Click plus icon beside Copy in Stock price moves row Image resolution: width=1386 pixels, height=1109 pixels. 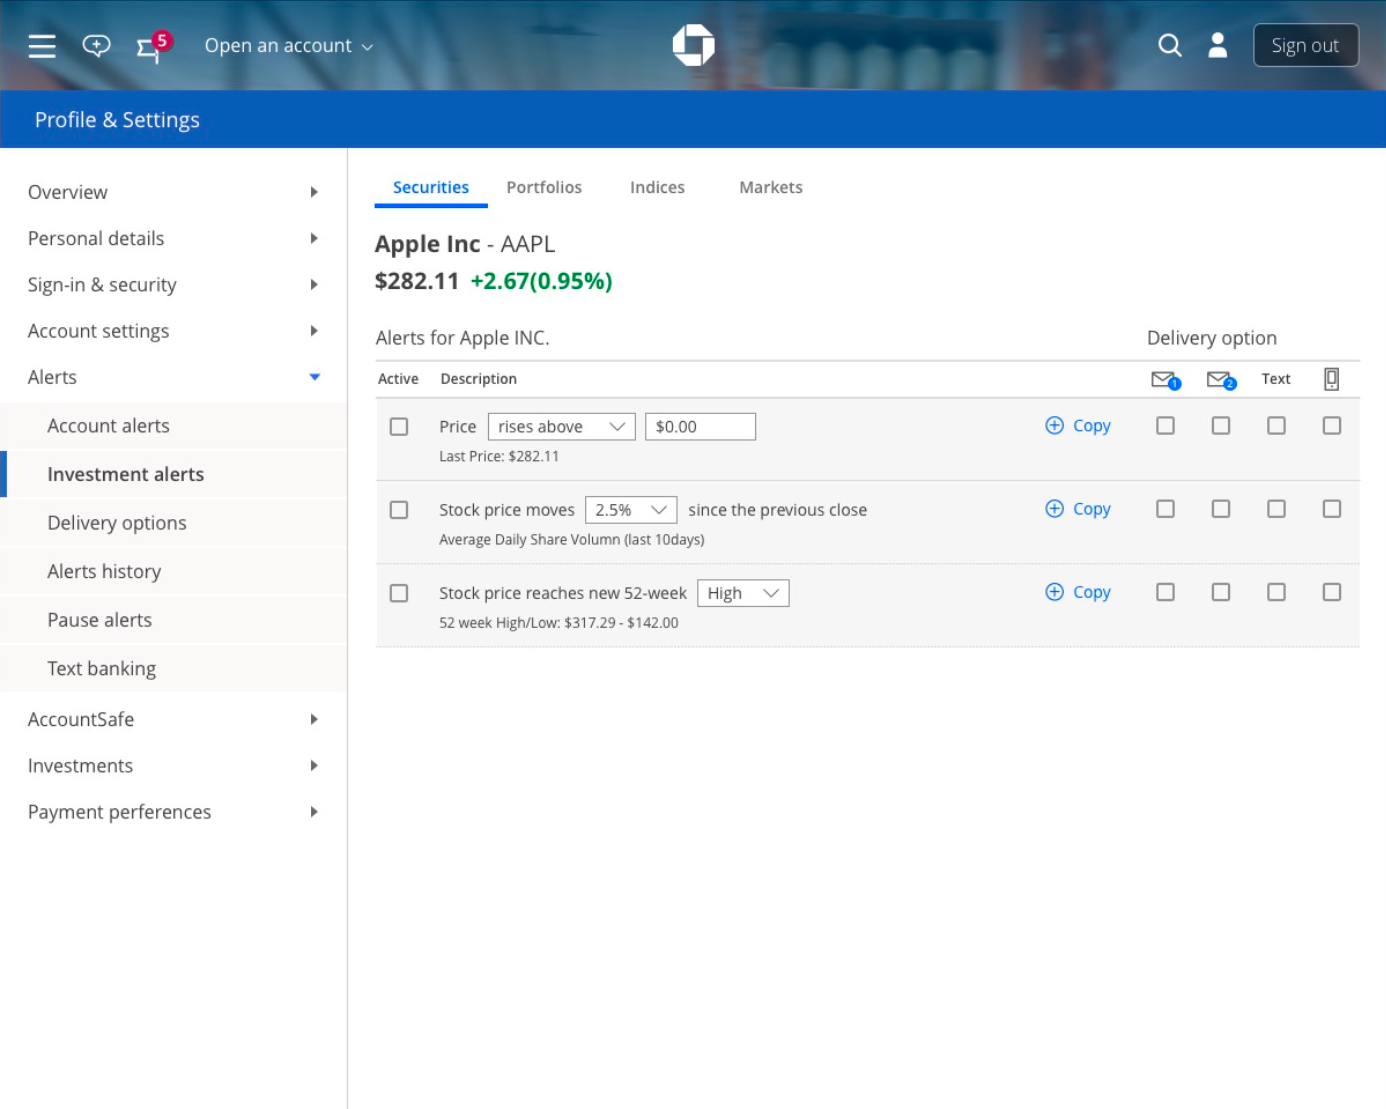[1054, 508]
